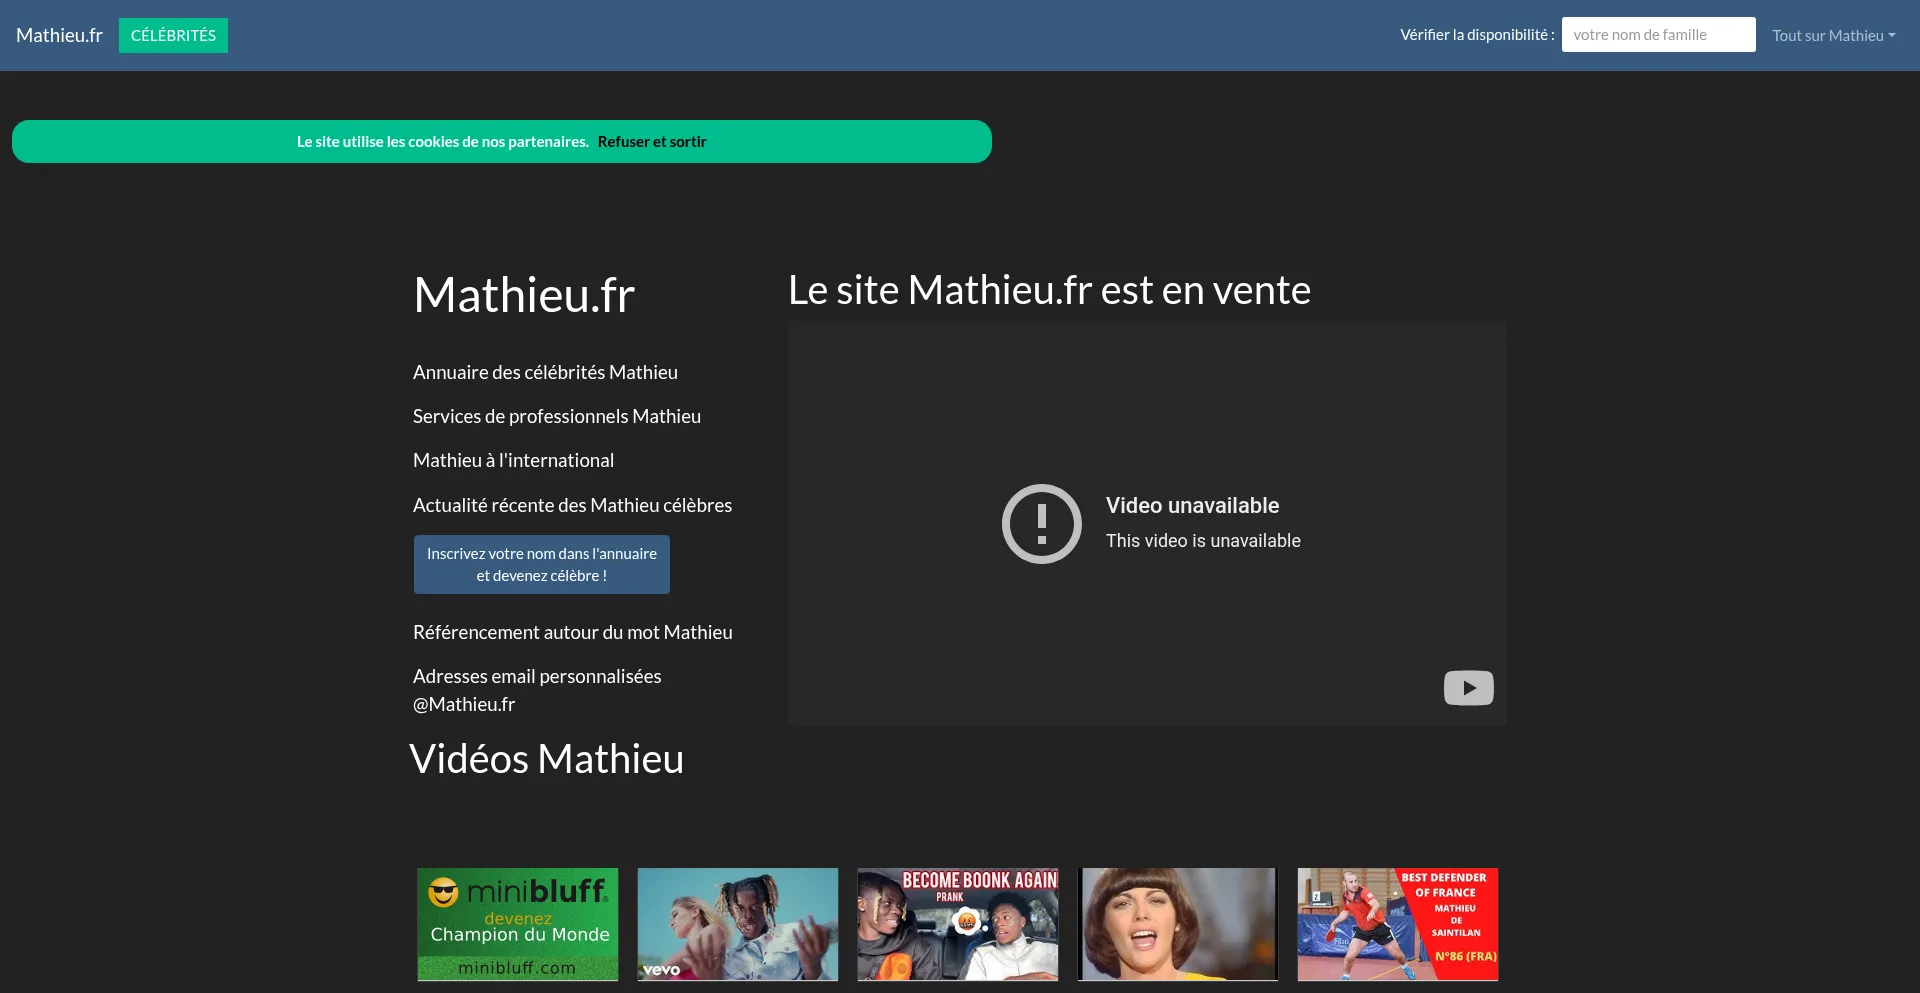The width and height of the screenshot is (1920, 993).
Task: Open 'Adresses email personnalisées @Mathieu.fr'
Action: [x=536, y=689]
